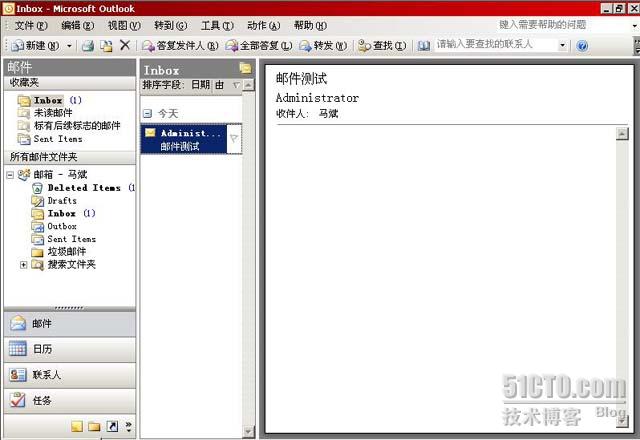Open the 视图(V) menu
Viewport: 640px width, 440px height.
124,25
